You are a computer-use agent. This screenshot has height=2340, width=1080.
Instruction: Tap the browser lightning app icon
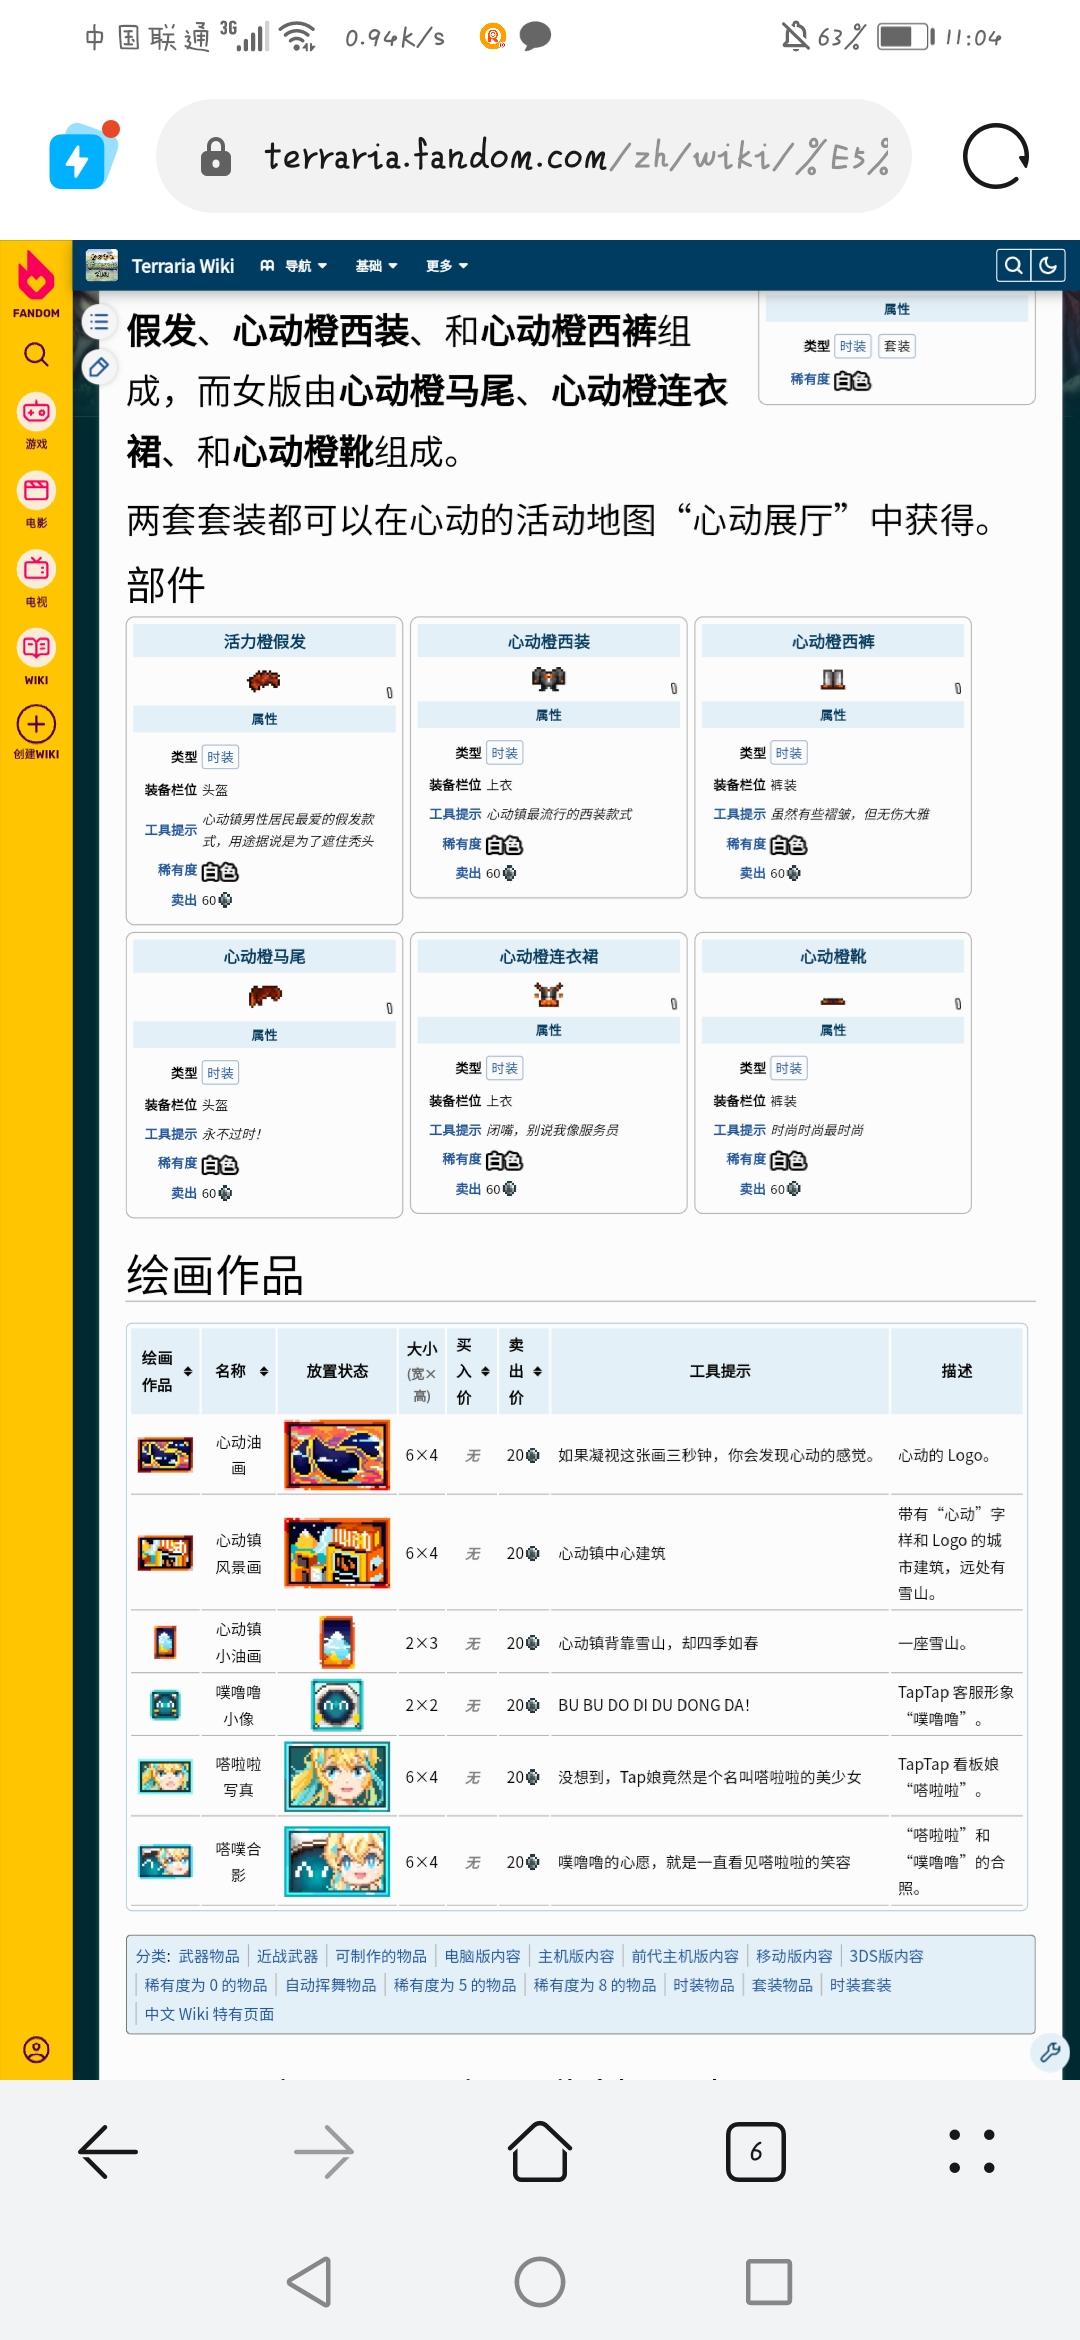pos(82,156)
